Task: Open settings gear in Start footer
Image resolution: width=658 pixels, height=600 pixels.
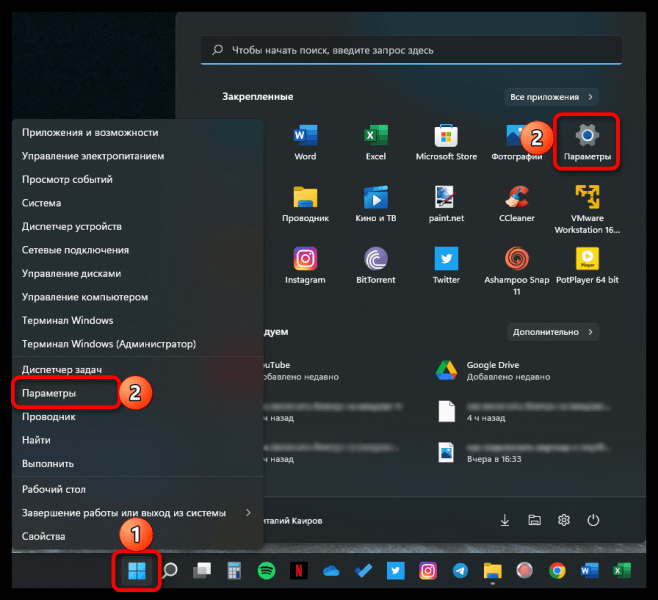Action: [564, 520]
